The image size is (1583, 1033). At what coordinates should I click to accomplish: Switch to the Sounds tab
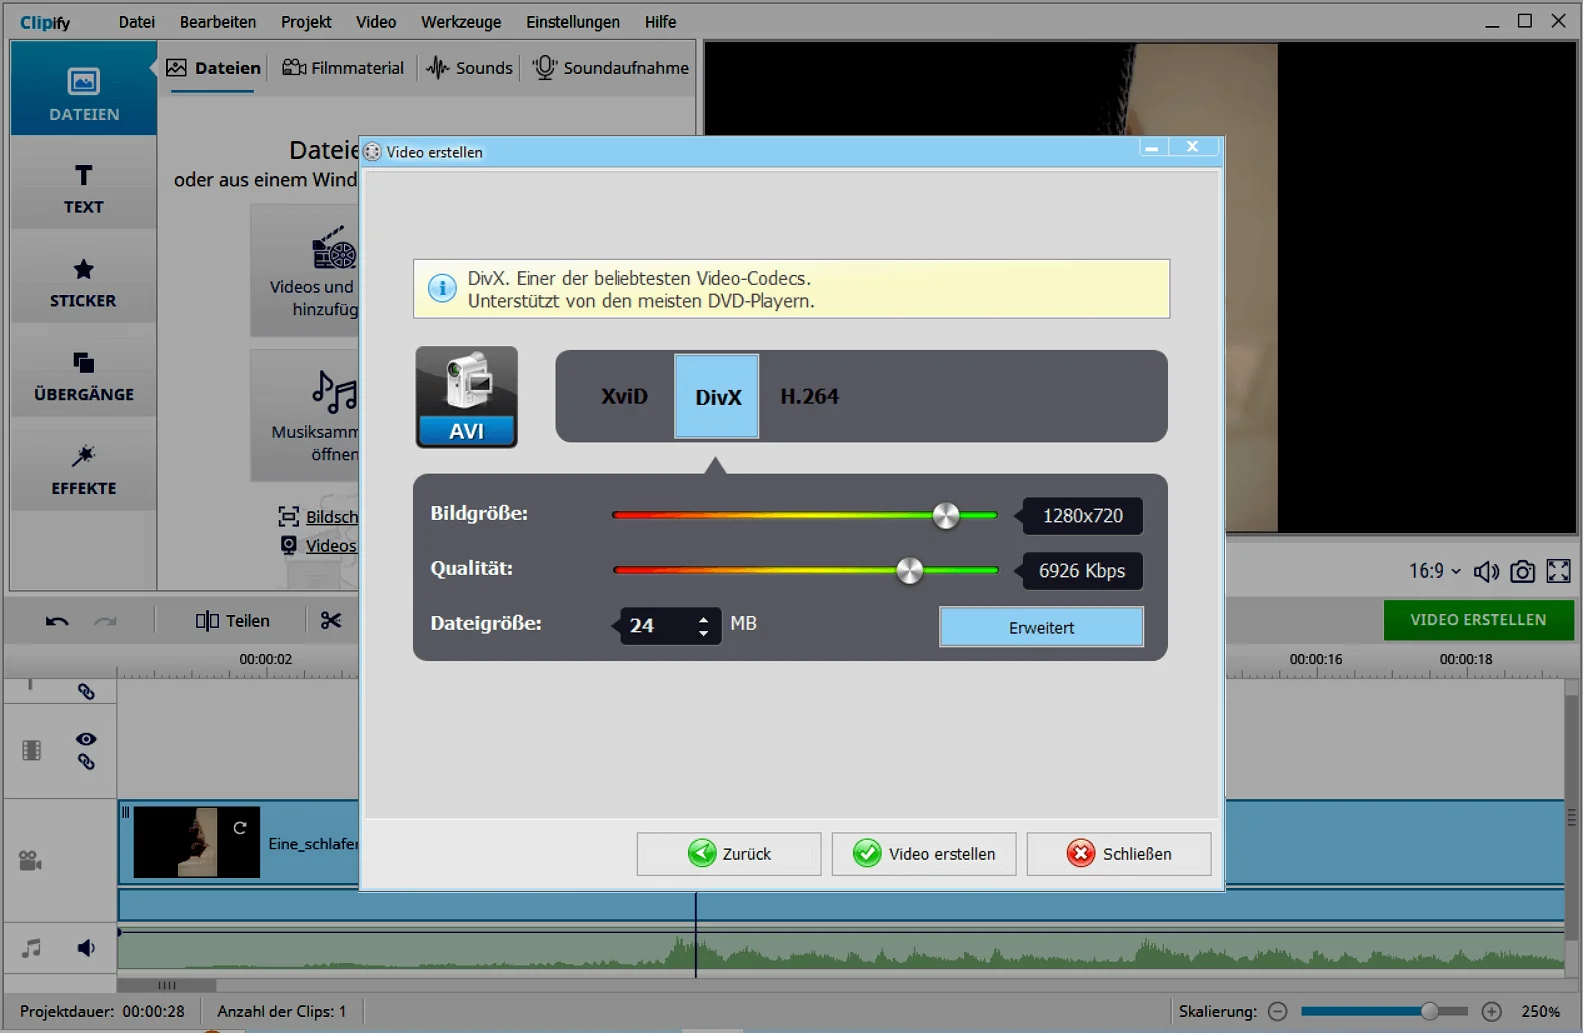coord(470,68)
